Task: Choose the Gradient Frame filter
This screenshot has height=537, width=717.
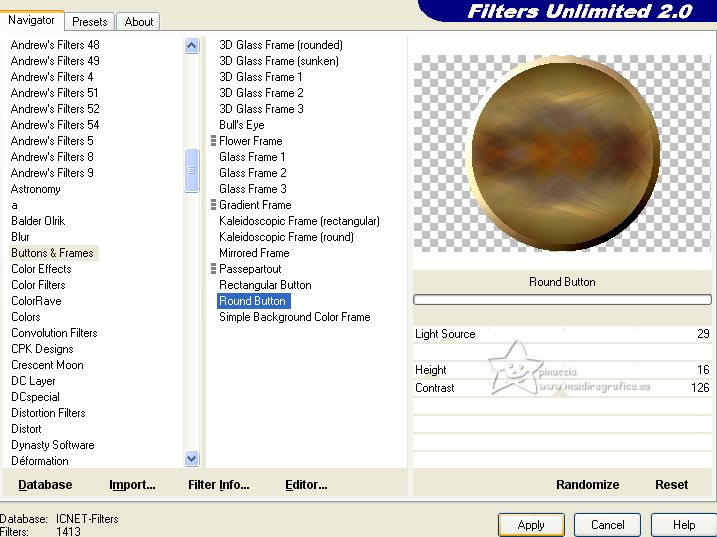Action: coord(255,205)
